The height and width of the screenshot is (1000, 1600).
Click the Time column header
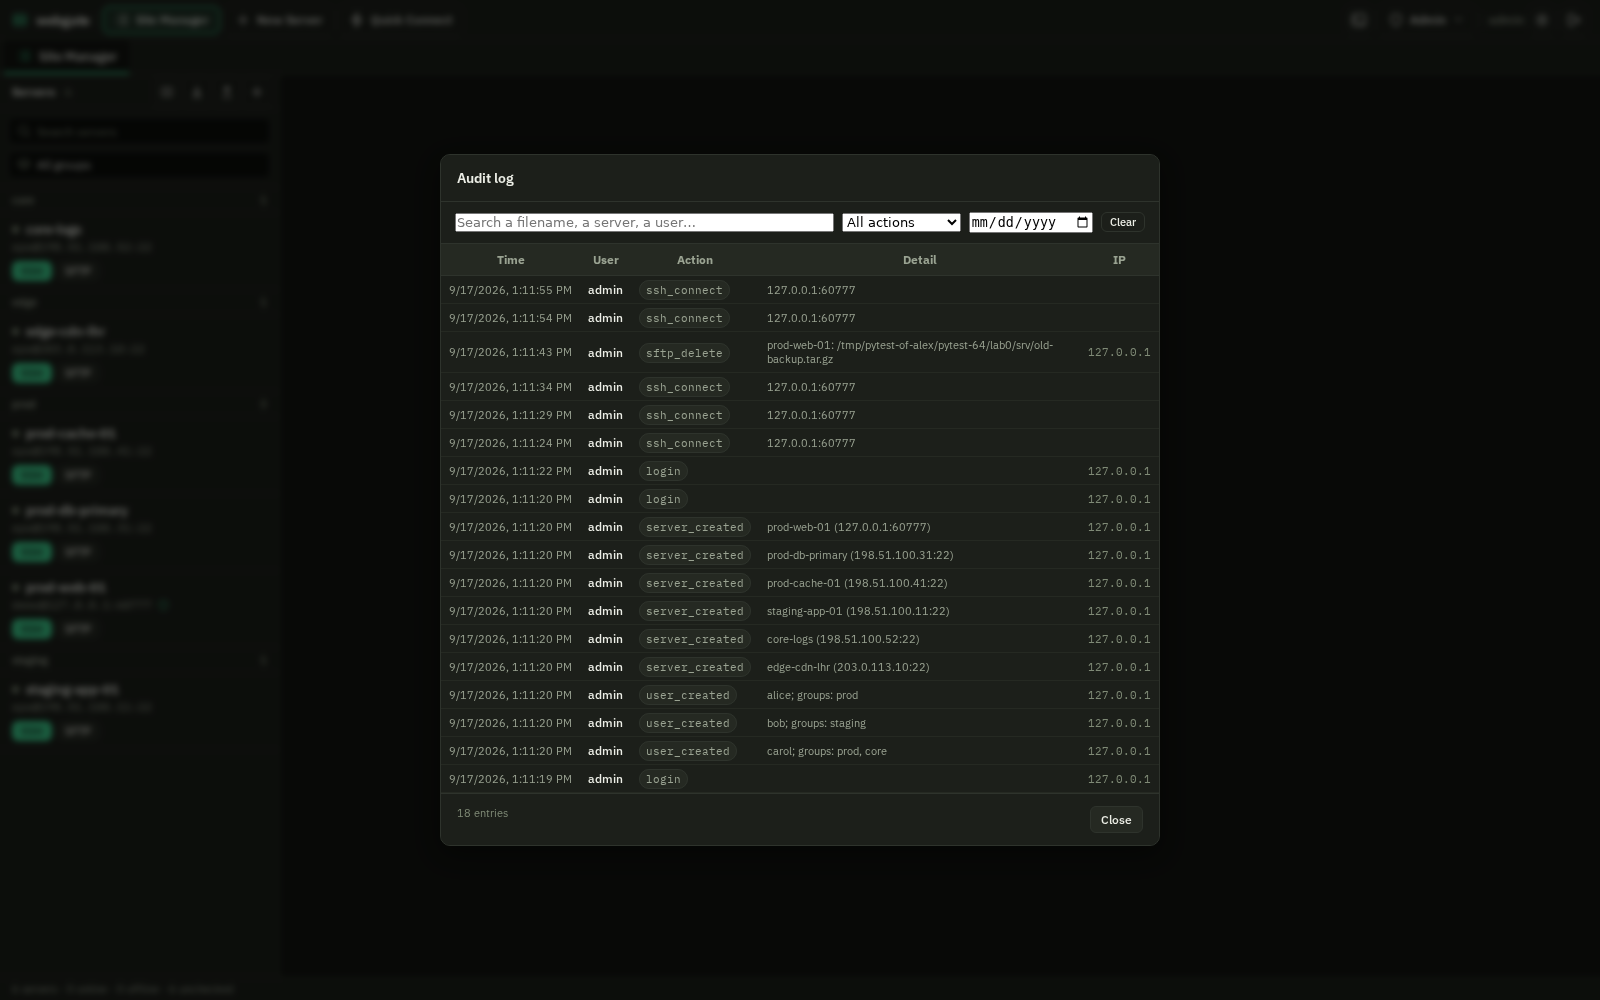click(x=510, y=260)
